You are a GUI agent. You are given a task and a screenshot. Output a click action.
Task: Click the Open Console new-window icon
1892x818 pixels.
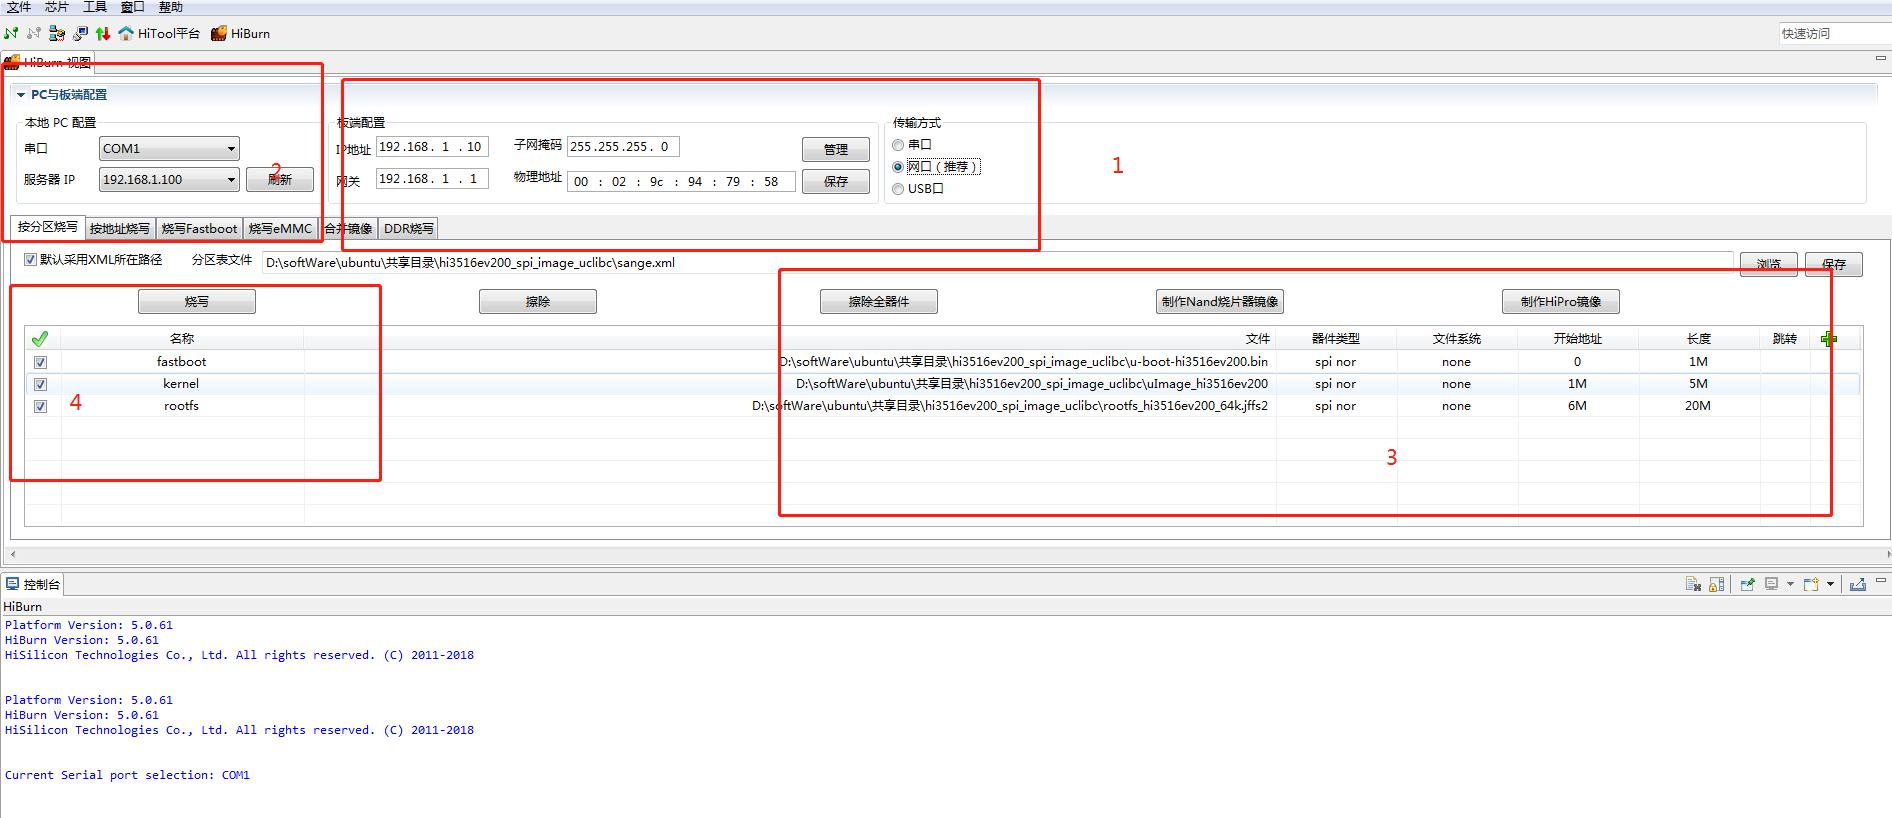(1811, 584)
